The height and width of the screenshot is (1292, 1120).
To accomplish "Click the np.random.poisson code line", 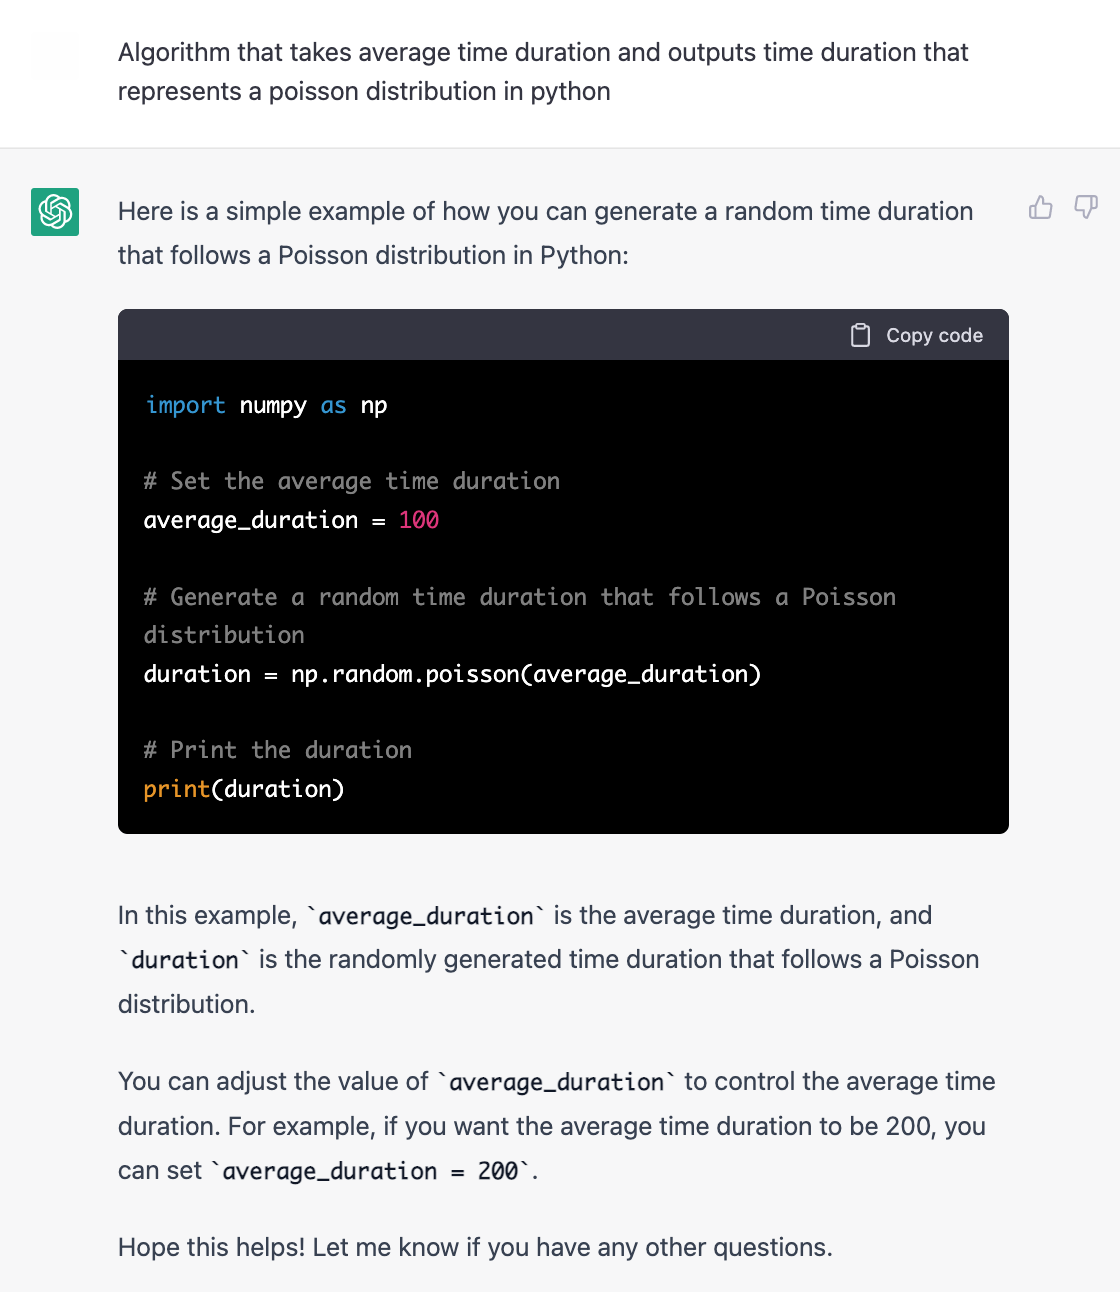I will pos(452,674).
